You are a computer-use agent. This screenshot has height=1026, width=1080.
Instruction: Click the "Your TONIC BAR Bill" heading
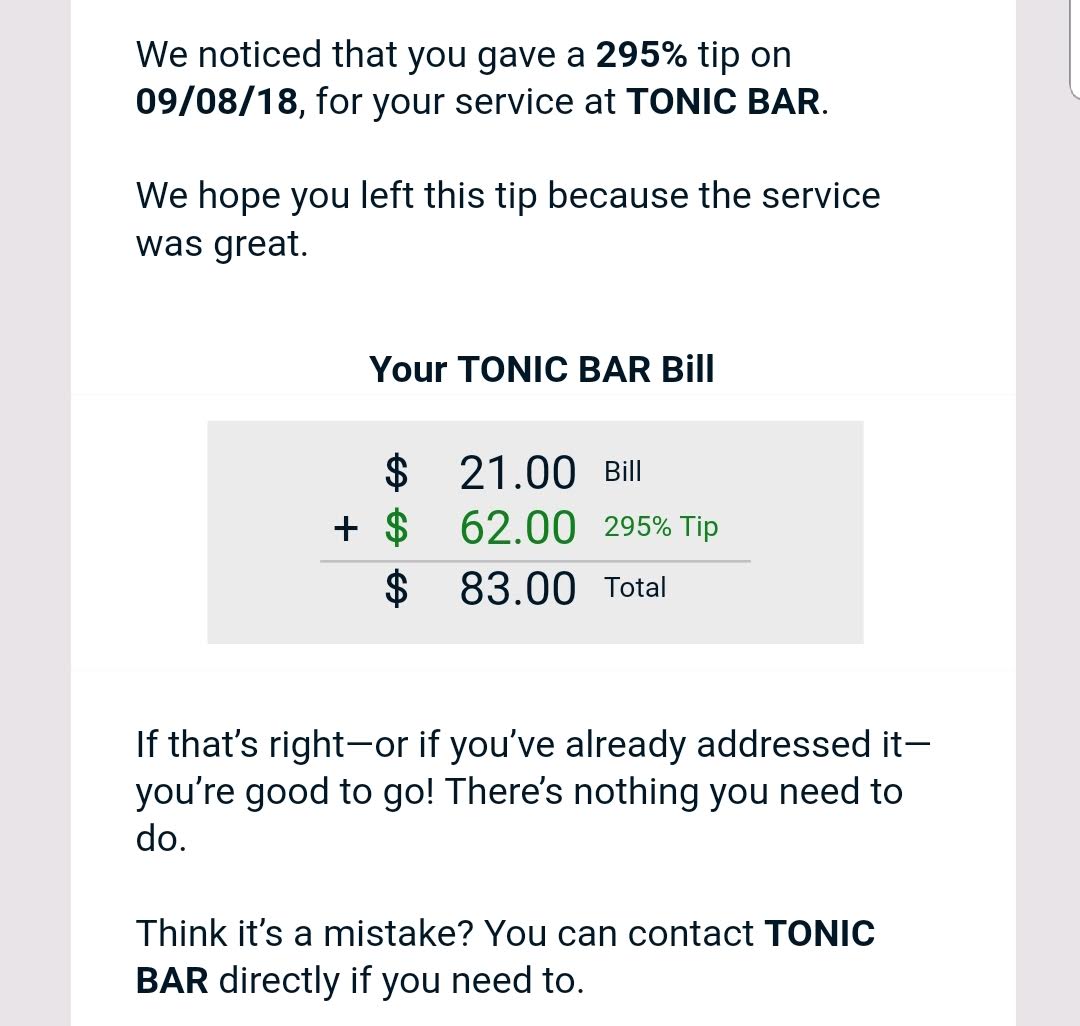(x=541, y=369)
